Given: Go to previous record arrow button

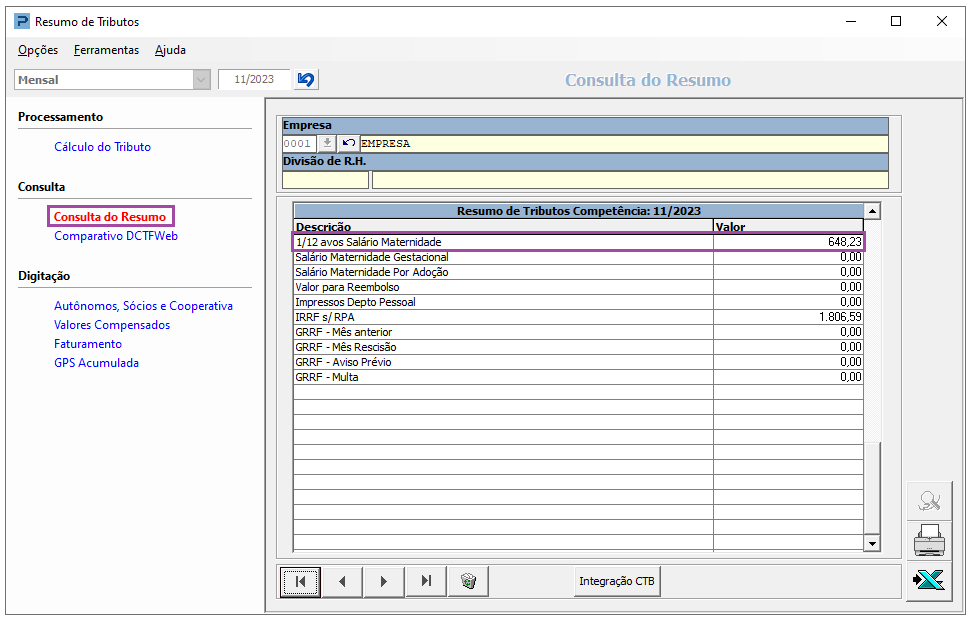Looking at the screenshot, I should (342, 582).
